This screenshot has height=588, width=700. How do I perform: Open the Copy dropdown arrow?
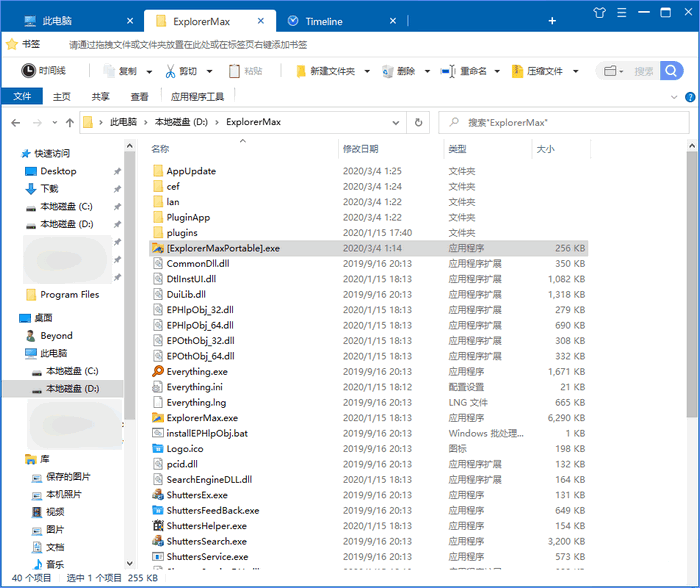[149, 71]
